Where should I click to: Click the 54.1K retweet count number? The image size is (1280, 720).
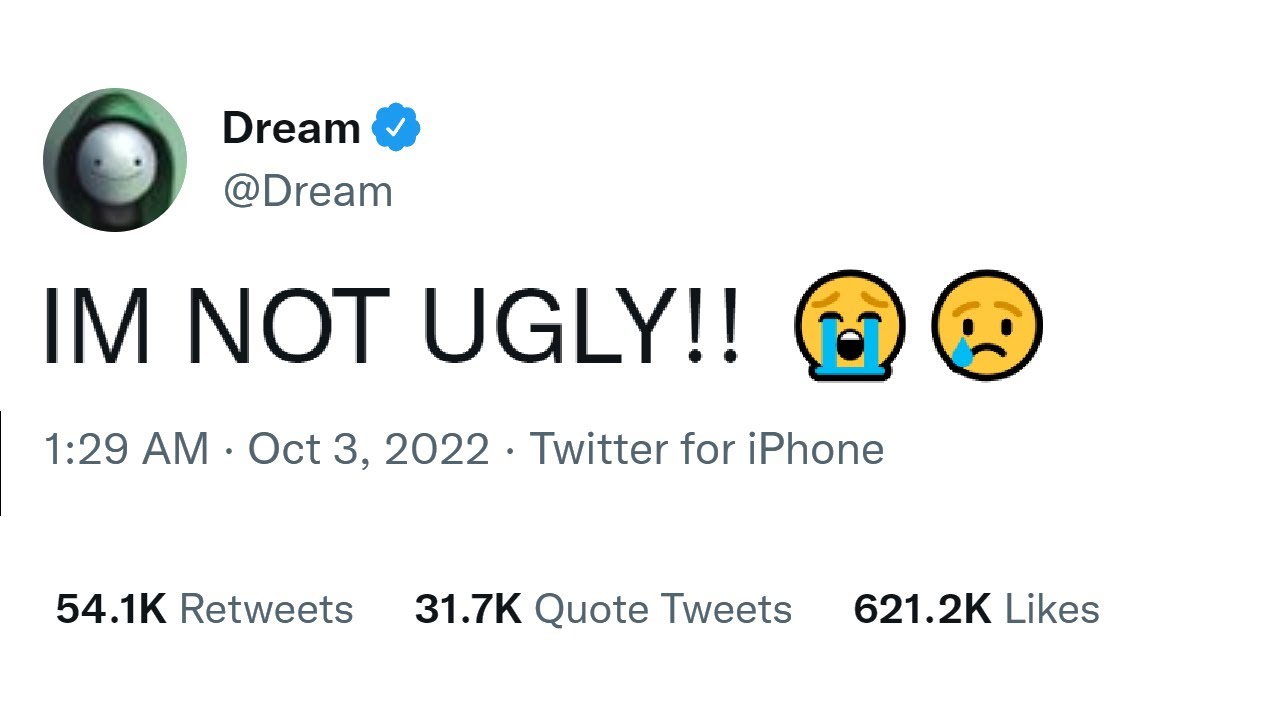[x=111, y=609]
